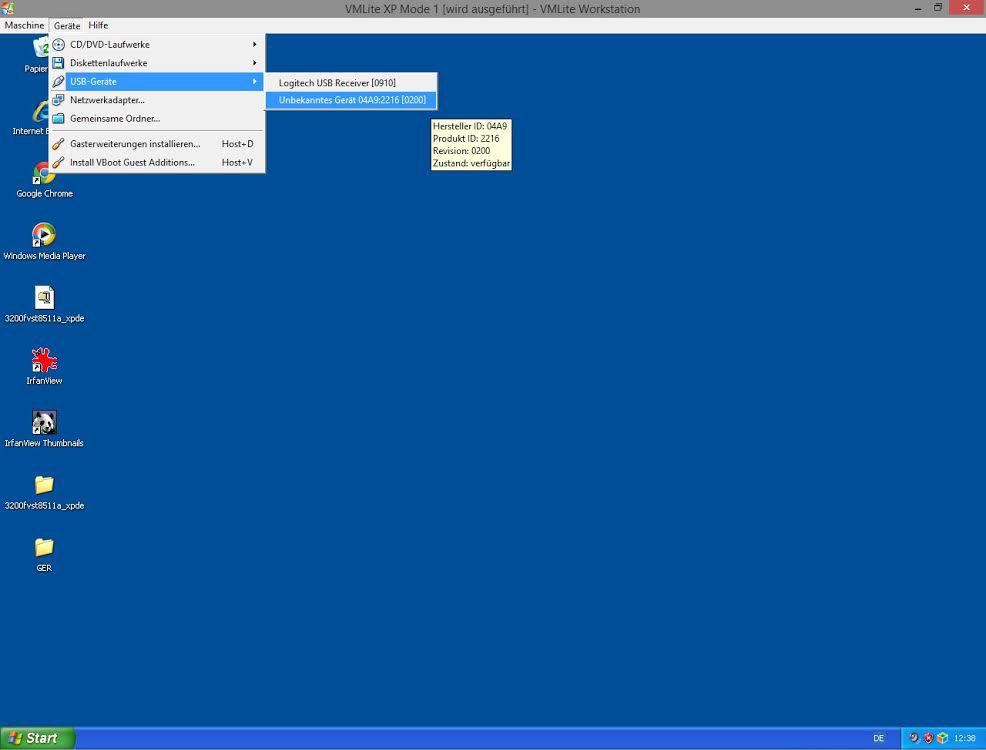
Task: Click the Host+D shortcut text
Action: [x=238, y=144]
